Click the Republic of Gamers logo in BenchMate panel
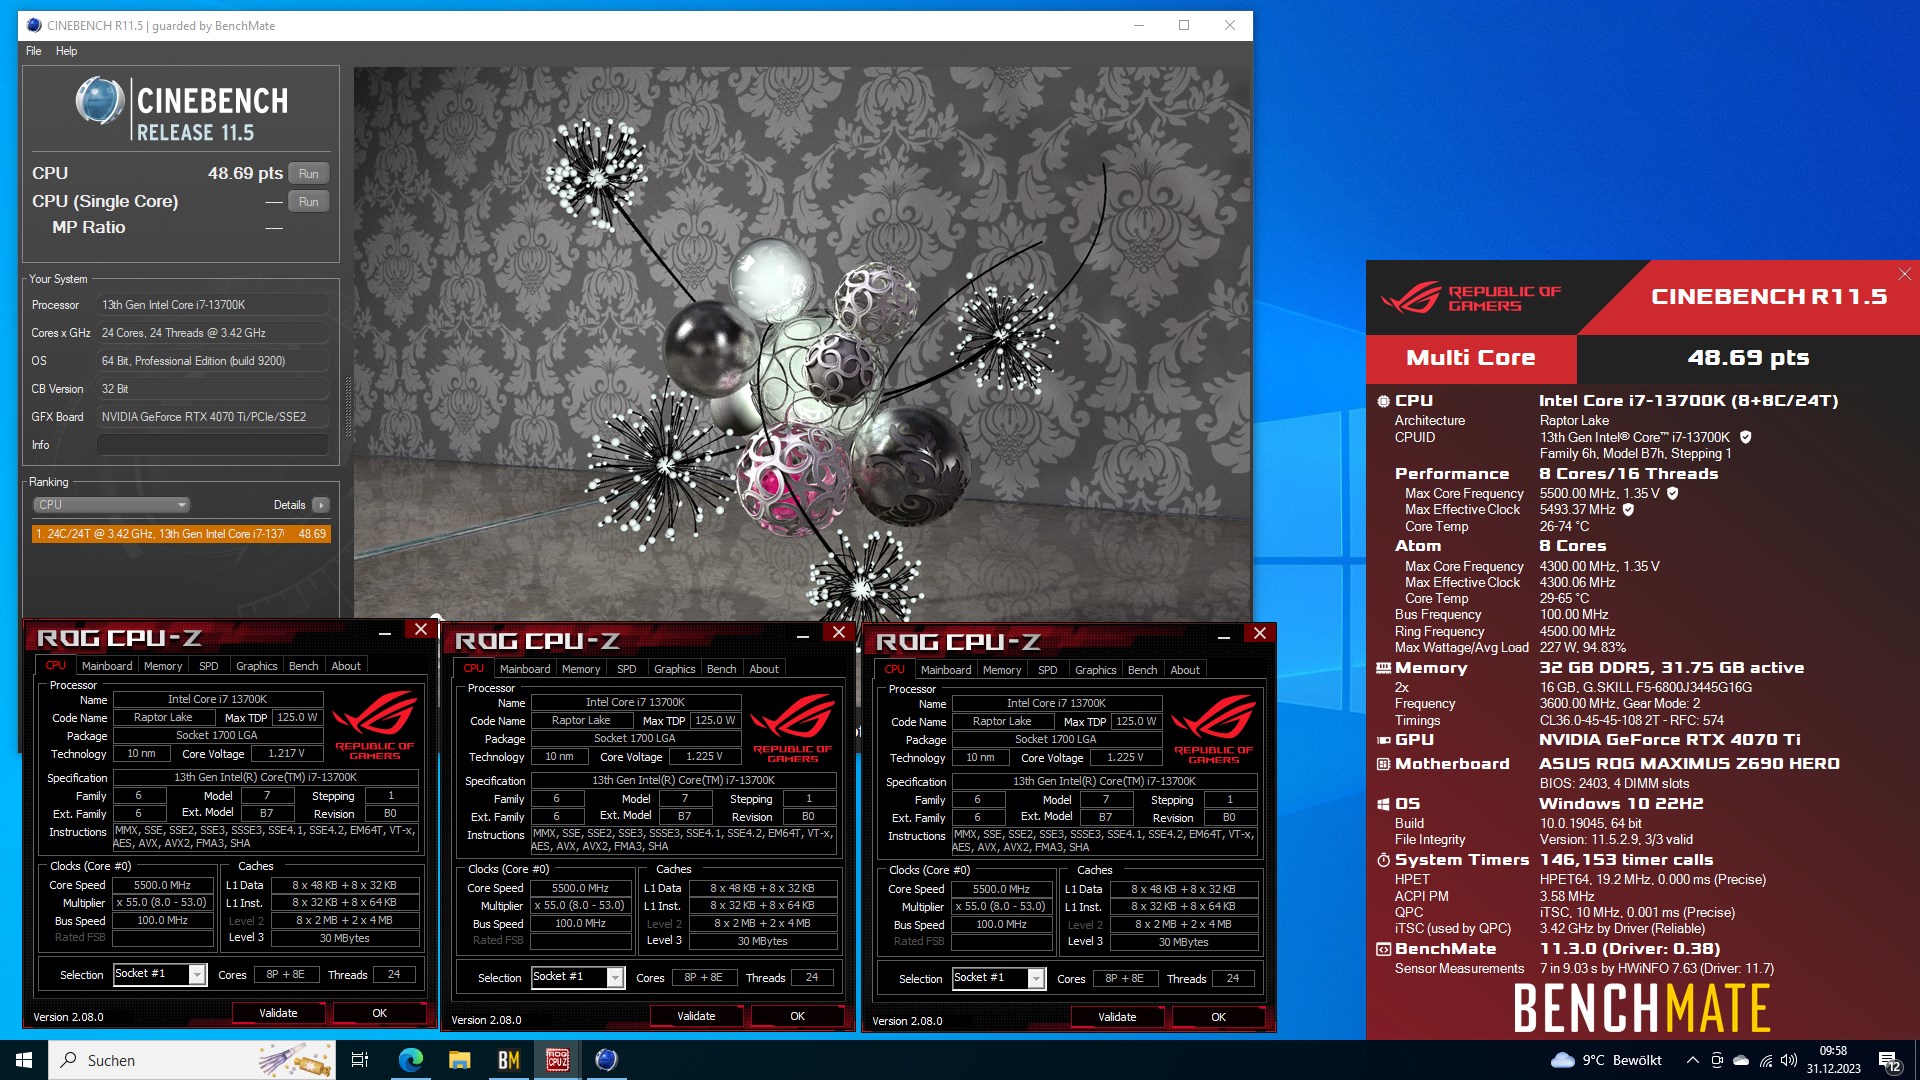This screenshot has height=1080, width=1920. tap(1470, 298)
